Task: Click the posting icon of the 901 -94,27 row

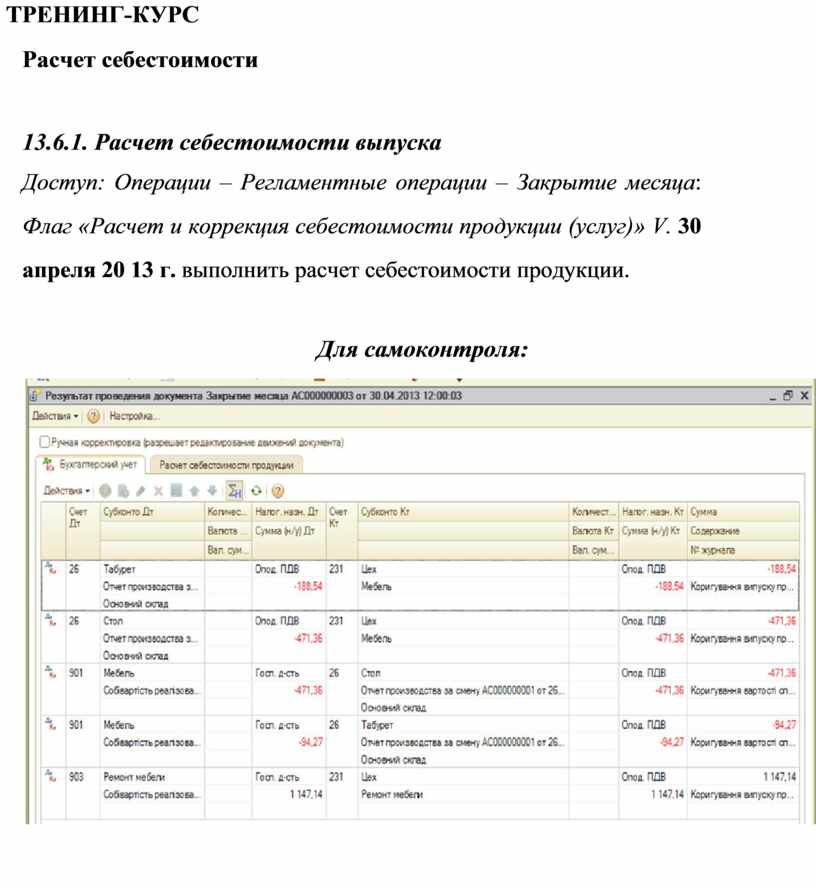Action: point(52,724)
